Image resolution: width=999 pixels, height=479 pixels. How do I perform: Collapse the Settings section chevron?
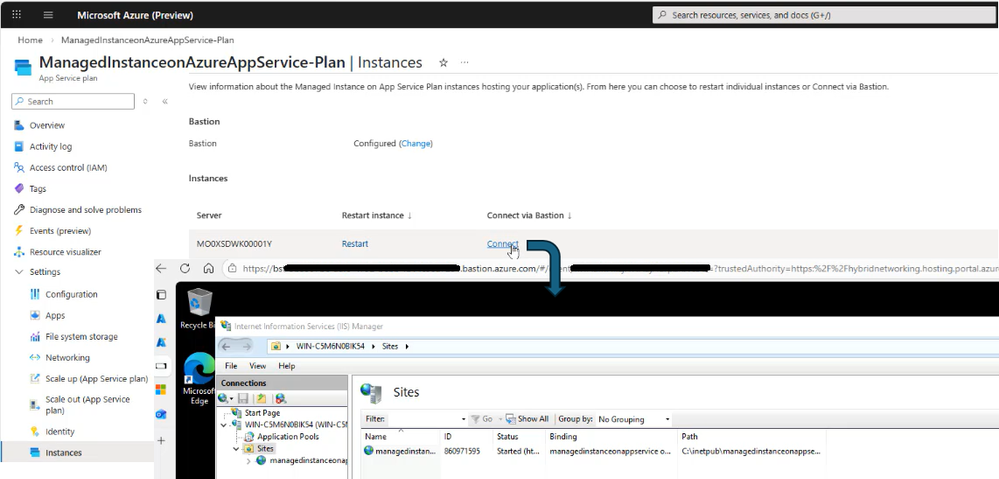coord(18,272)
